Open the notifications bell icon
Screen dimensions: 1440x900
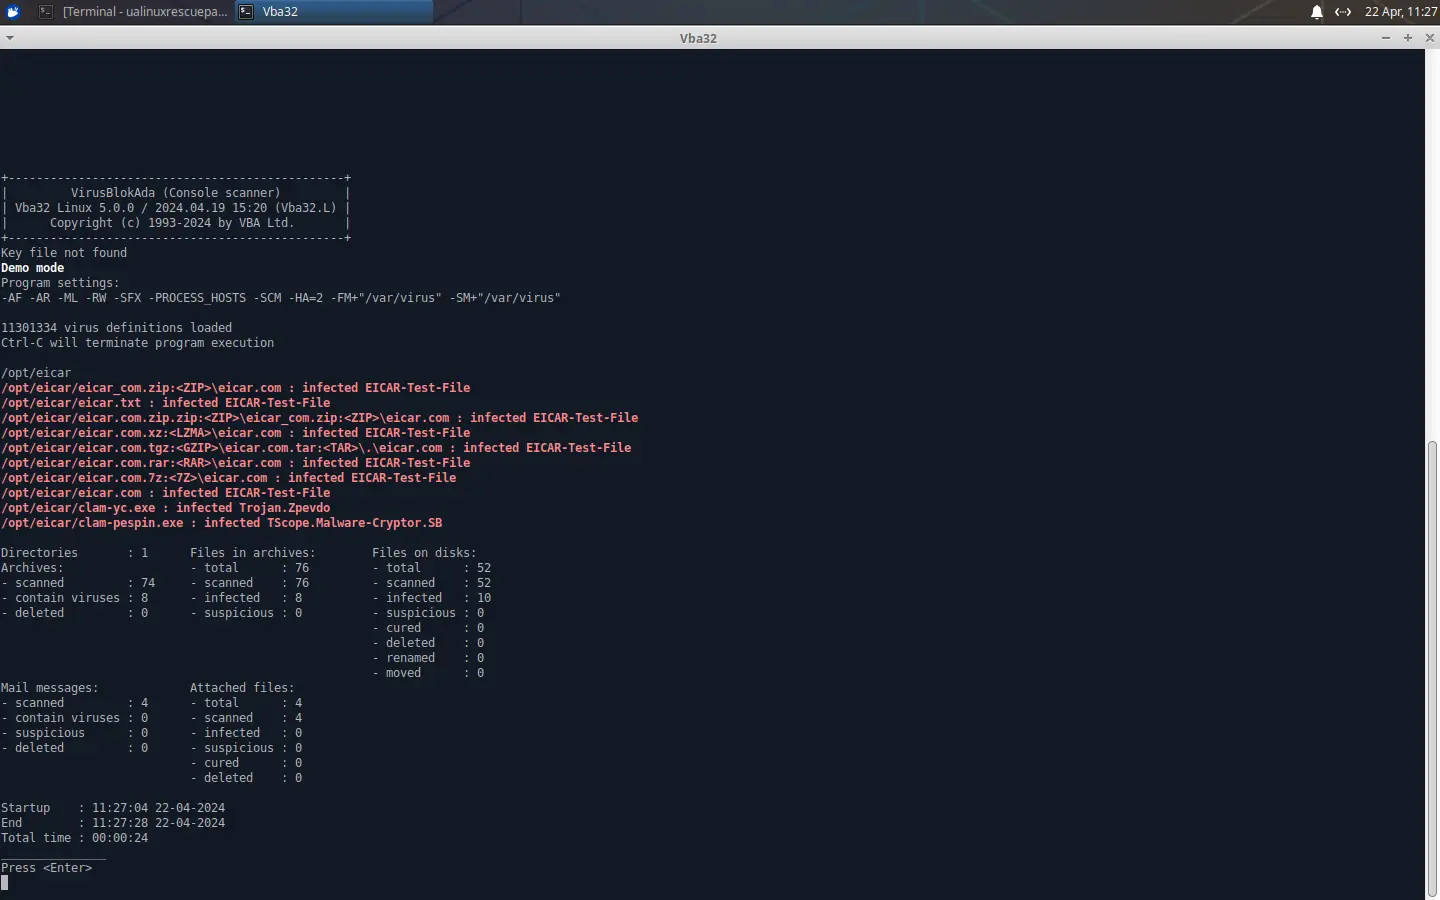tap(1317, 12)
